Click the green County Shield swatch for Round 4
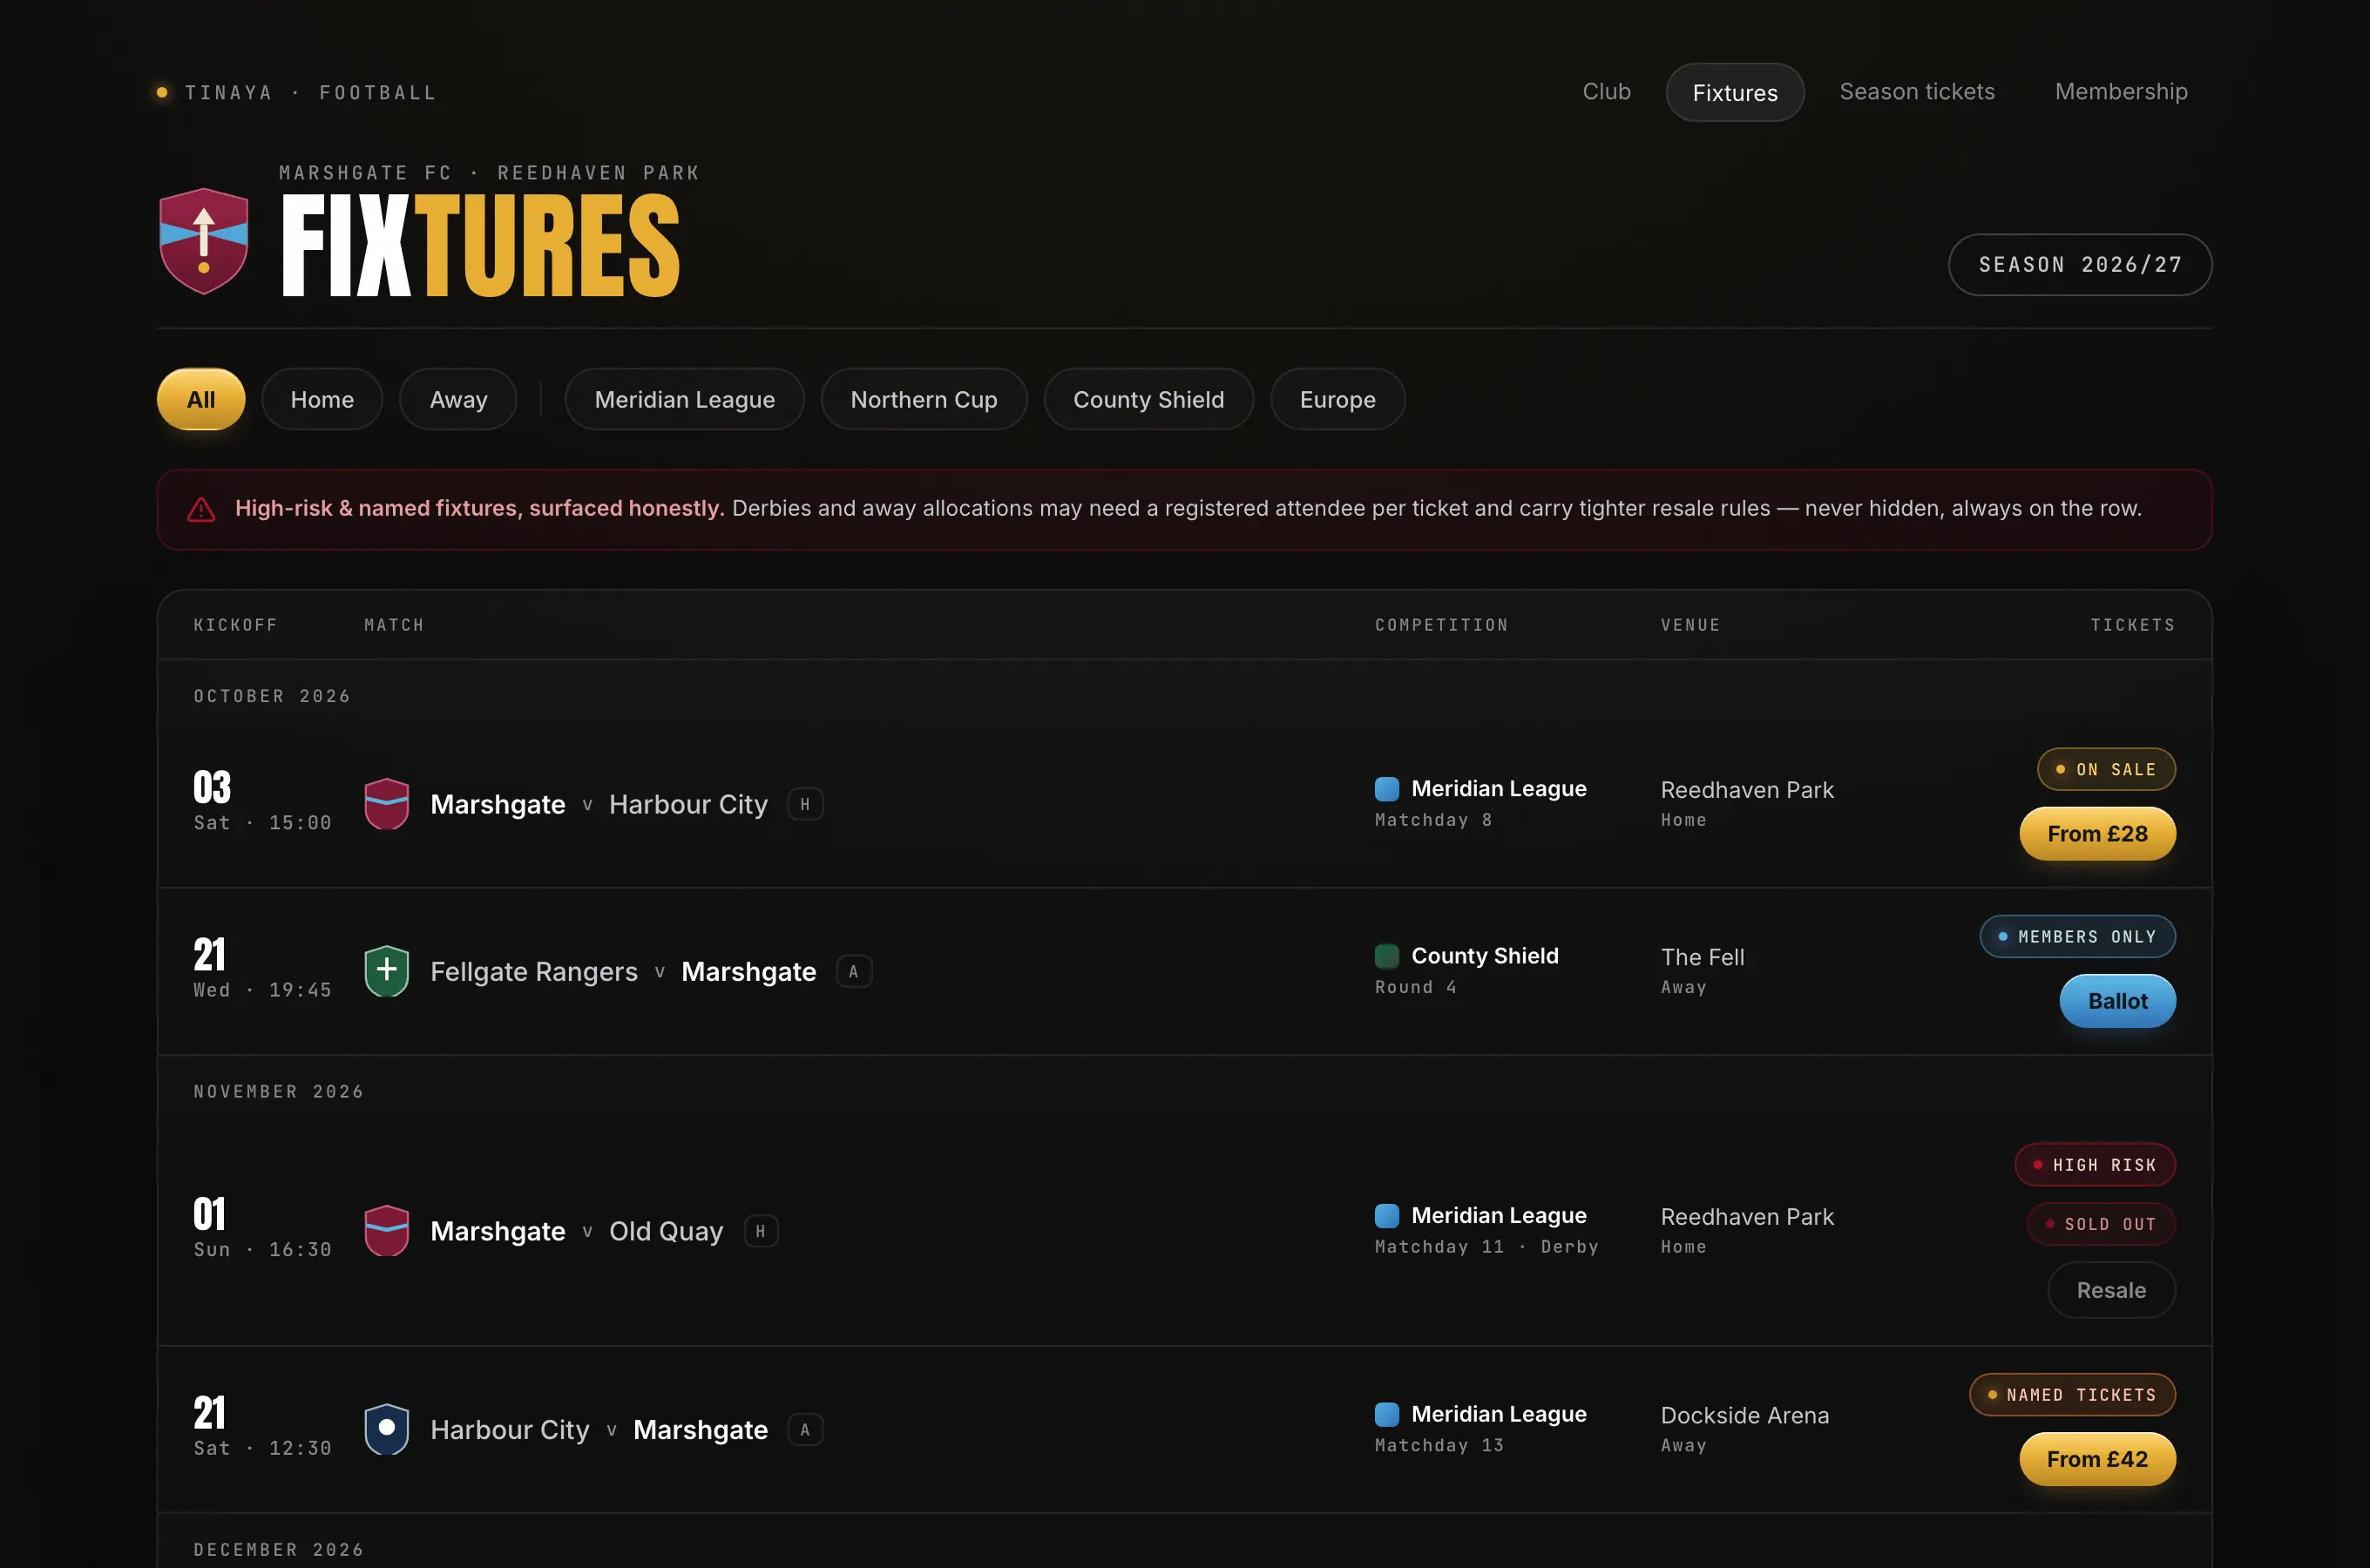 coord(1387,956)
